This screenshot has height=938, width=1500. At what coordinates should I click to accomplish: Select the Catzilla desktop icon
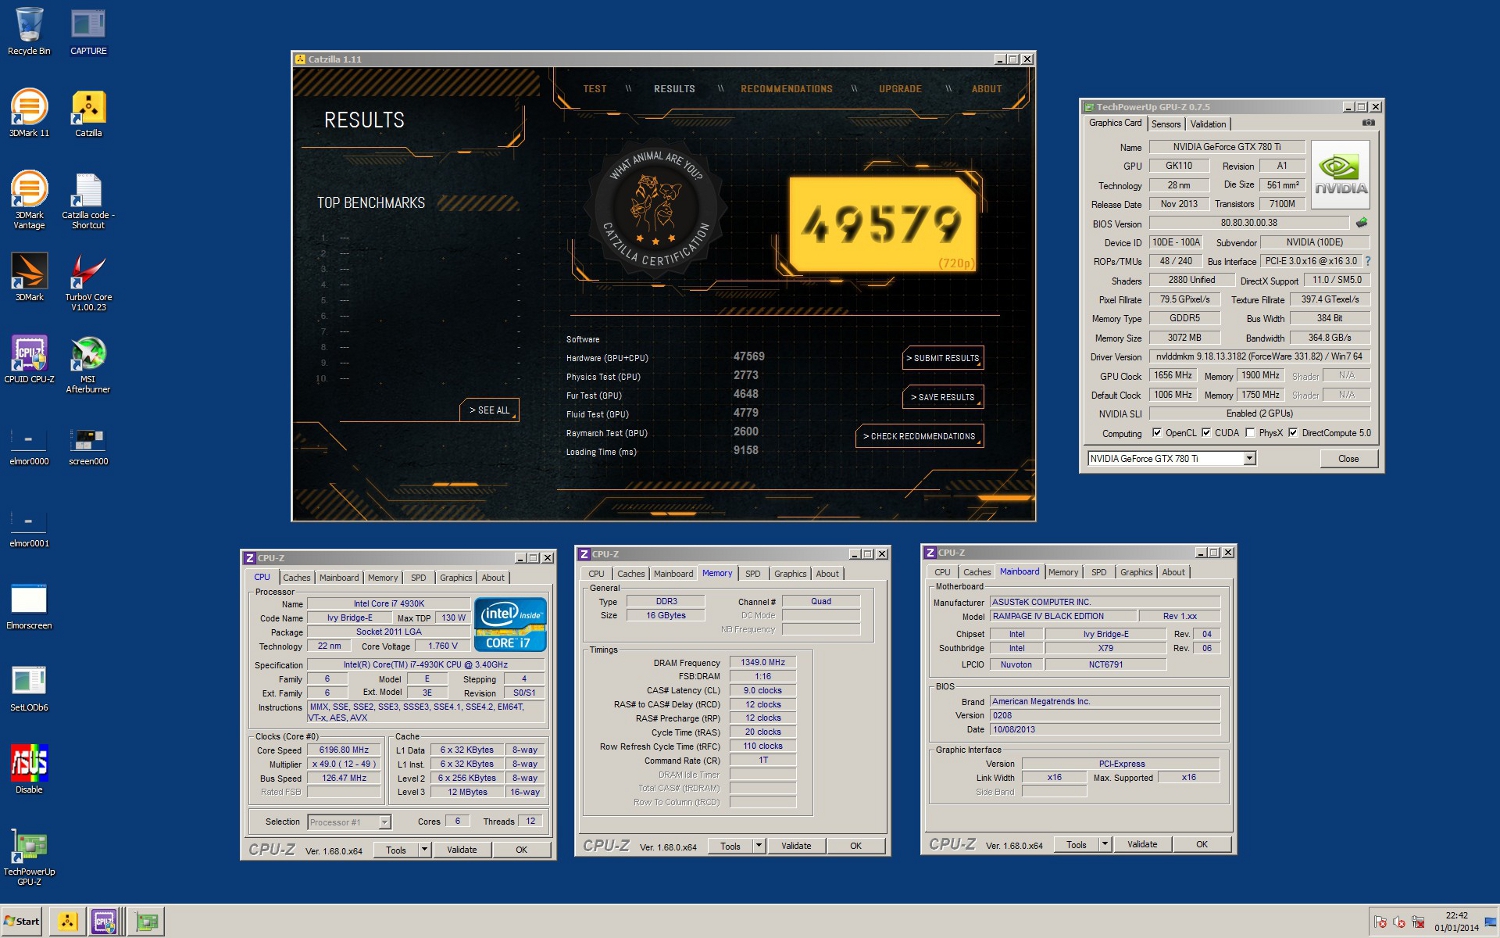pos(88,113)
